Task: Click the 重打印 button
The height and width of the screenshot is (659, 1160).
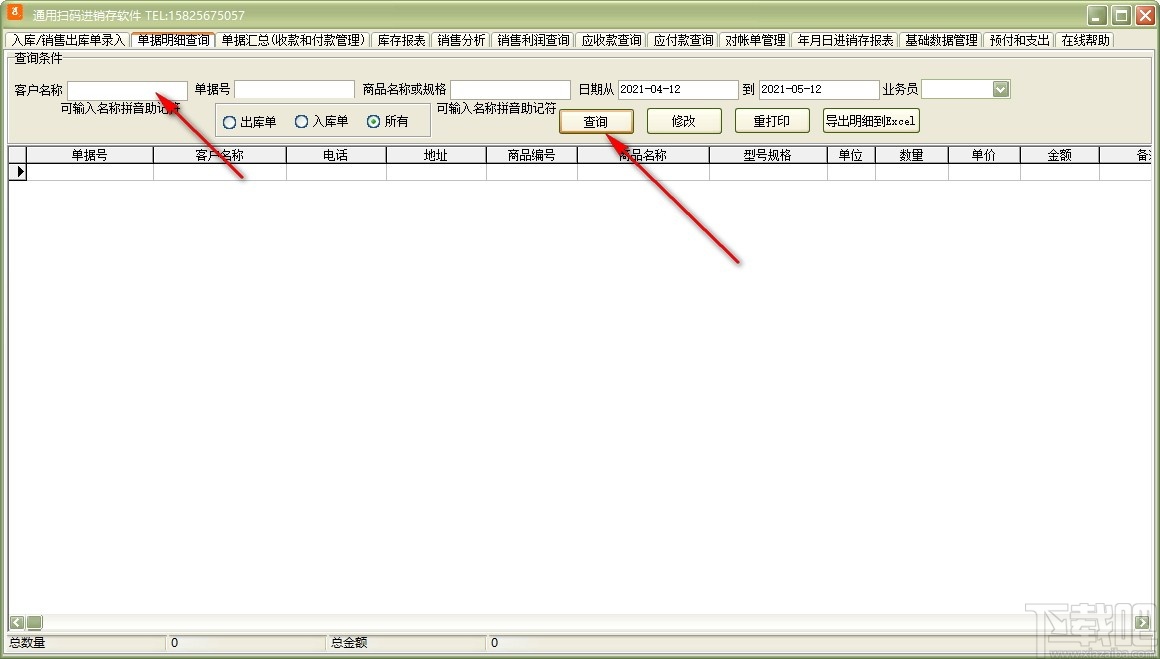Action: [771, 120]
